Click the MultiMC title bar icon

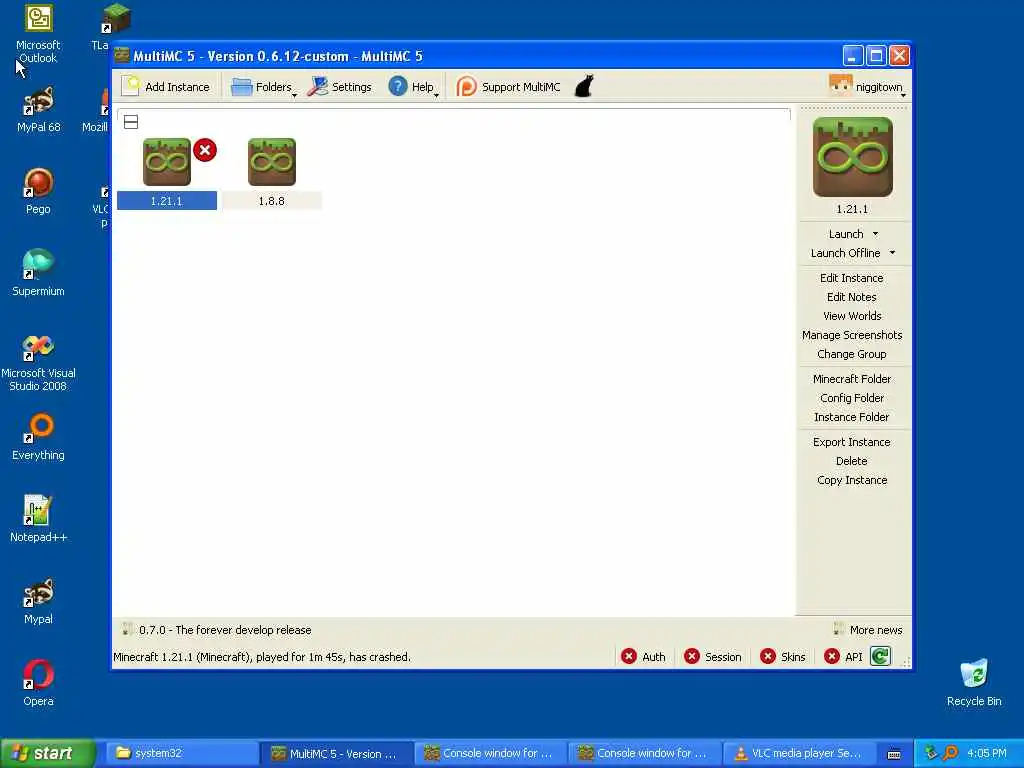coord(121,56)
